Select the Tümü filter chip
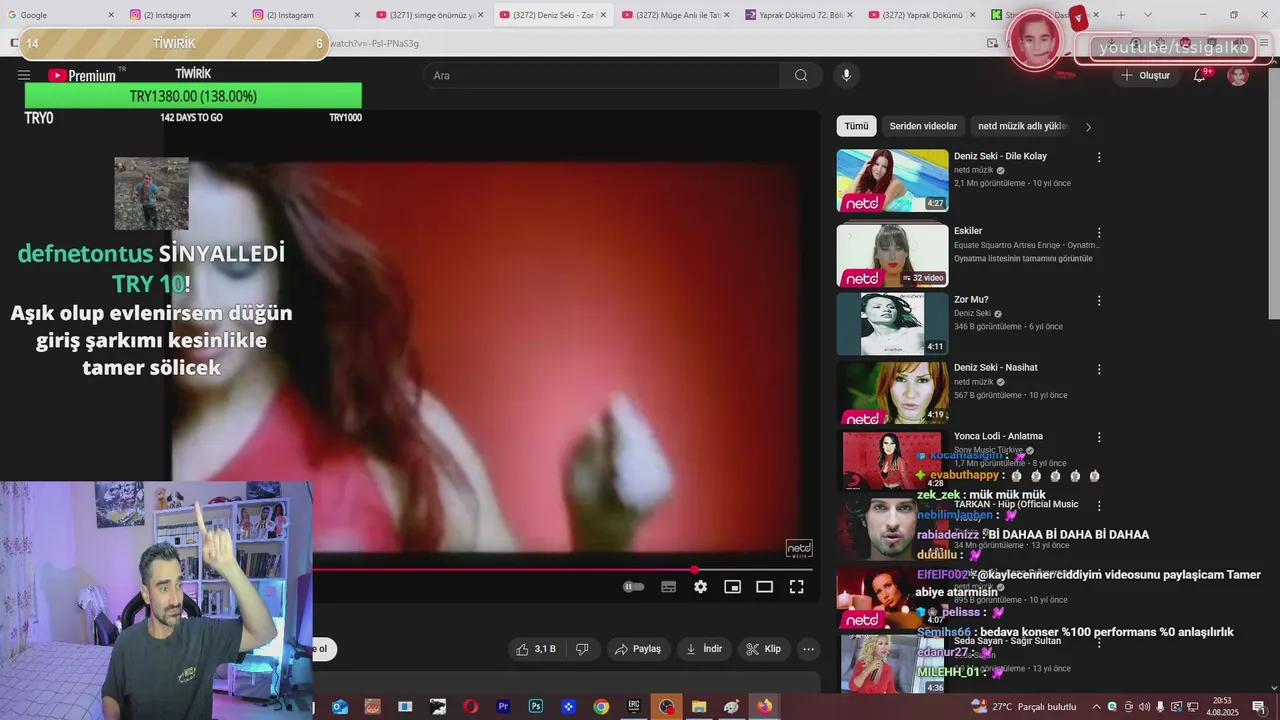This screenshot has width=1280, height=720. point(856,126)
